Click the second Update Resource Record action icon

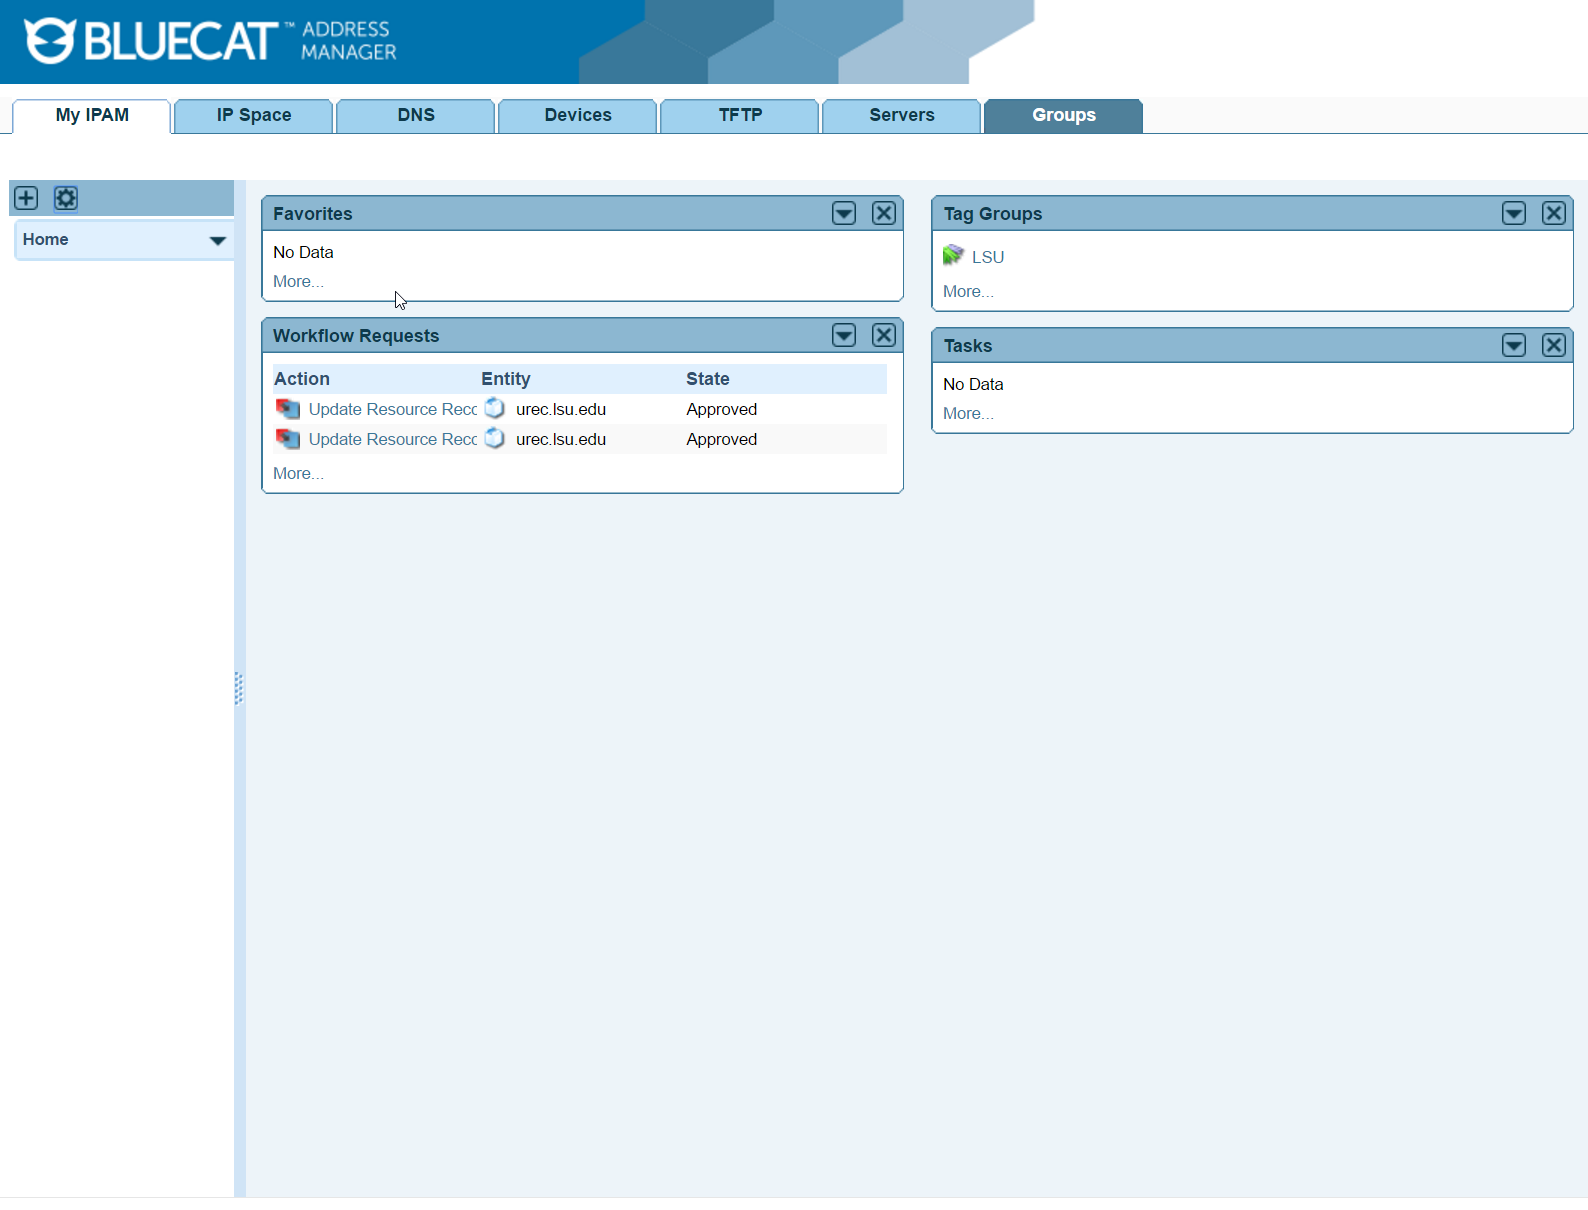(288, 439)
